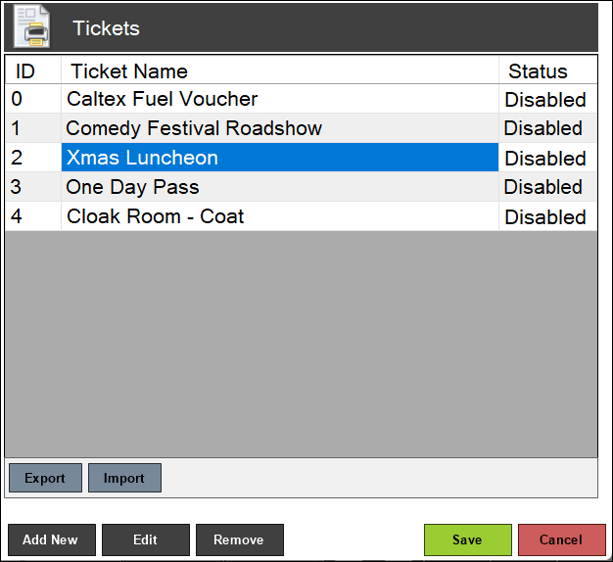Sort by the Ticket Name column header
613x562 pixels.
pyautogui.click(x=280, y=71)
